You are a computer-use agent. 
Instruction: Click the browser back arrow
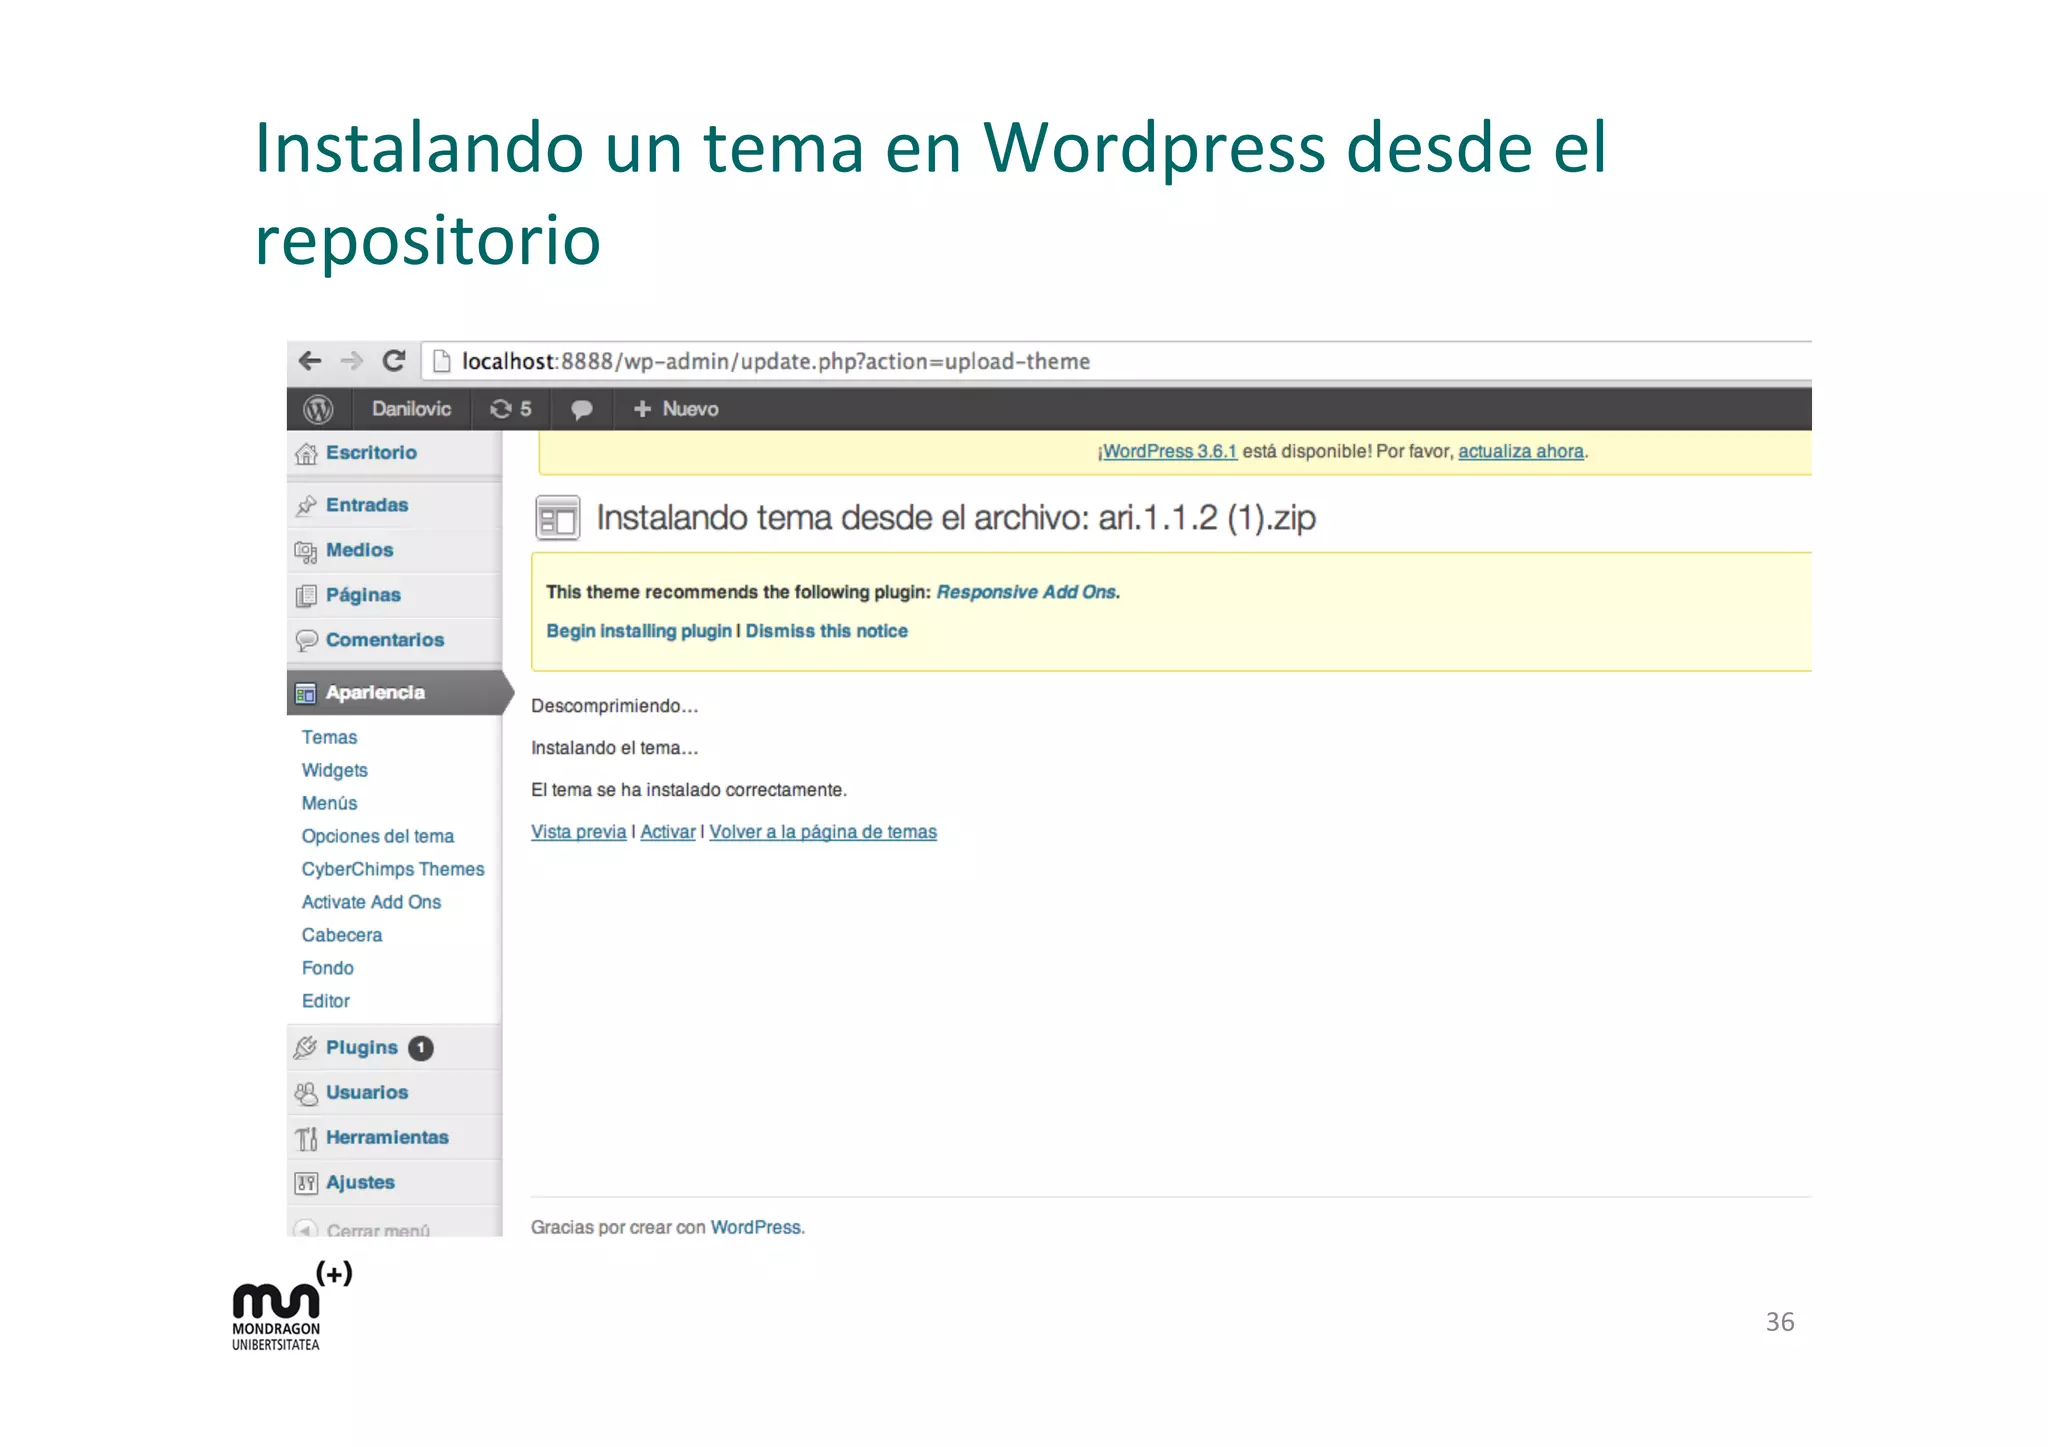coord(310,361)
